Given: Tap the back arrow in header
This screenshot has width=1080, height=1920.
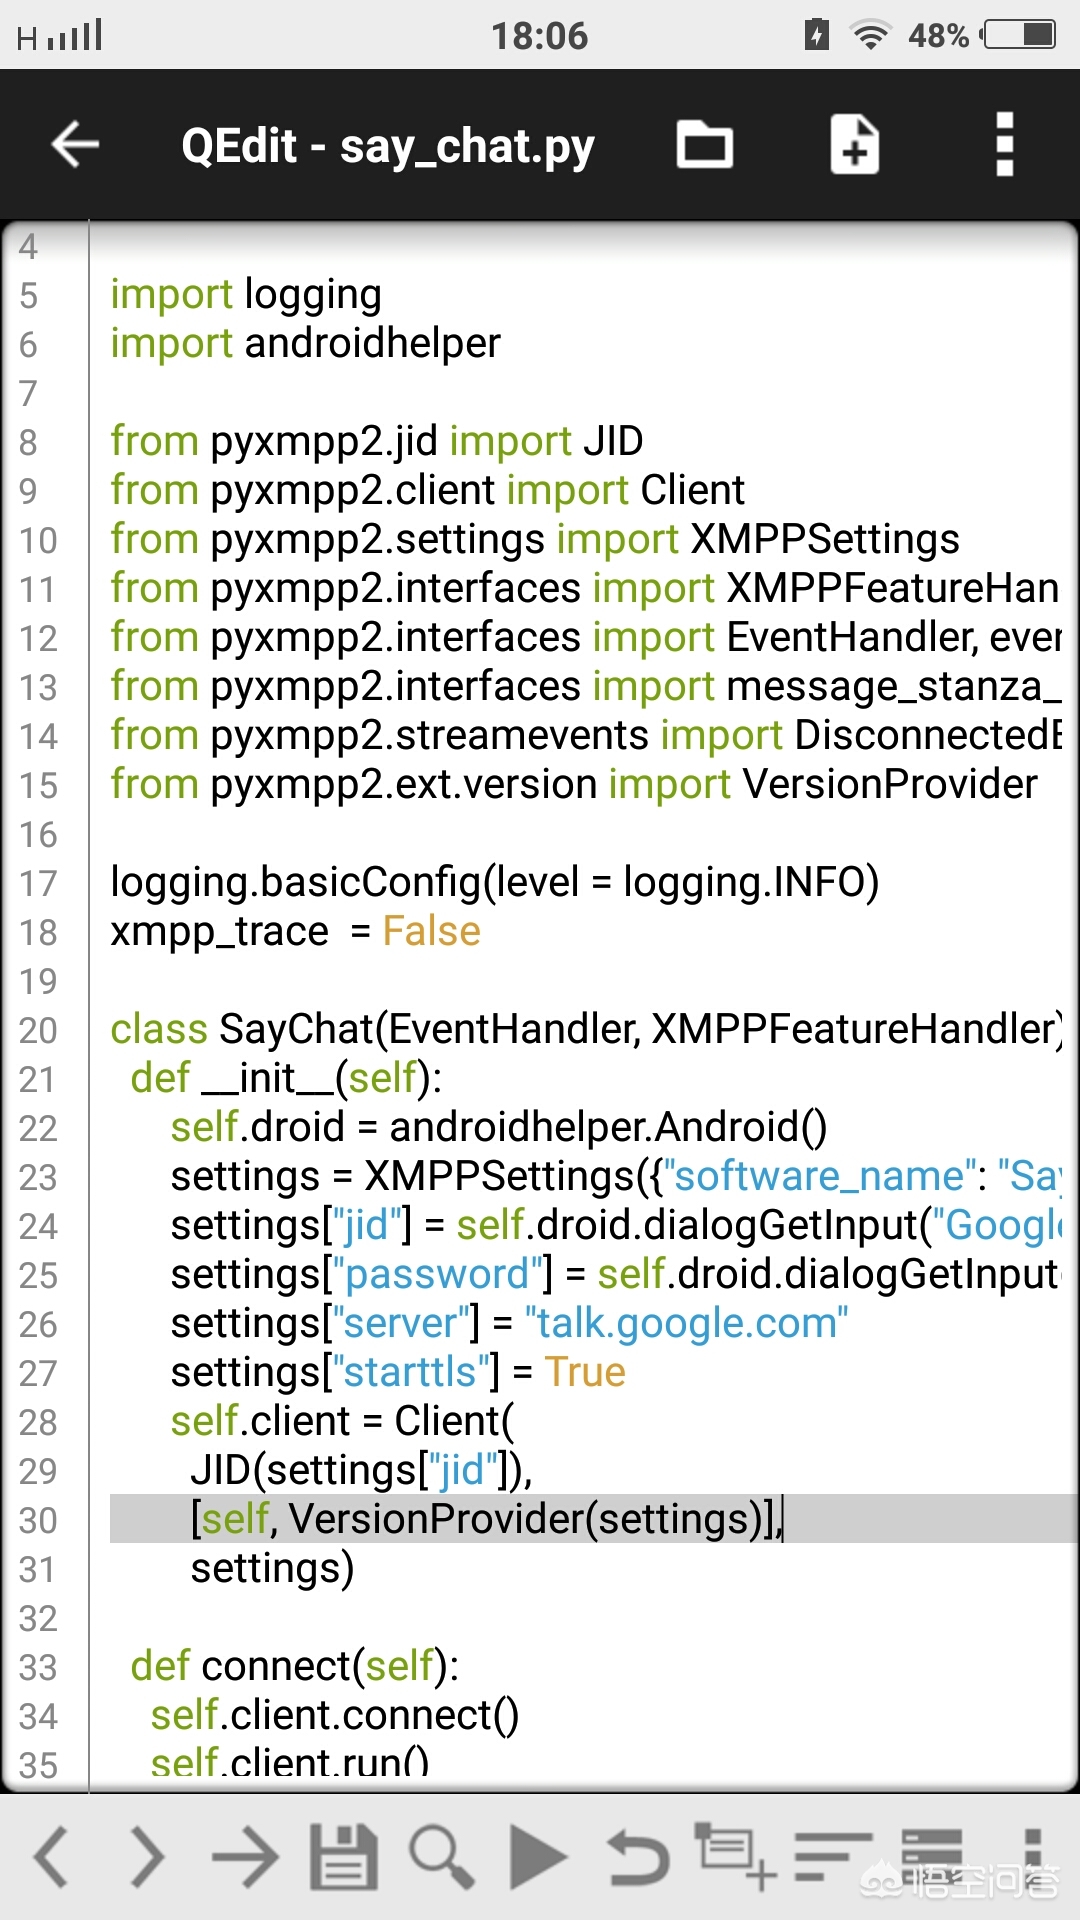Looking at the screenshot, I should point(75,145).
